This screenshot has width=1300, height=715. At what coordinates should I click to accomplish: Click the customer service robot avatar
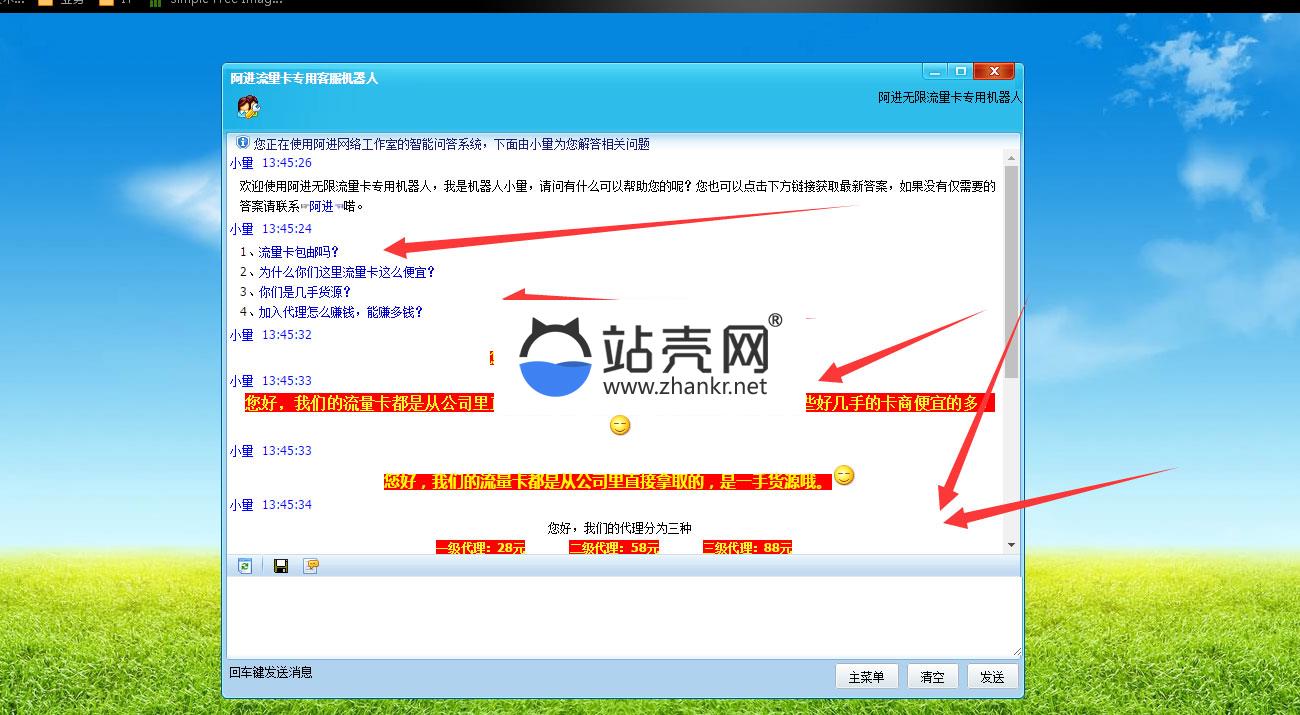click(248, 107)
